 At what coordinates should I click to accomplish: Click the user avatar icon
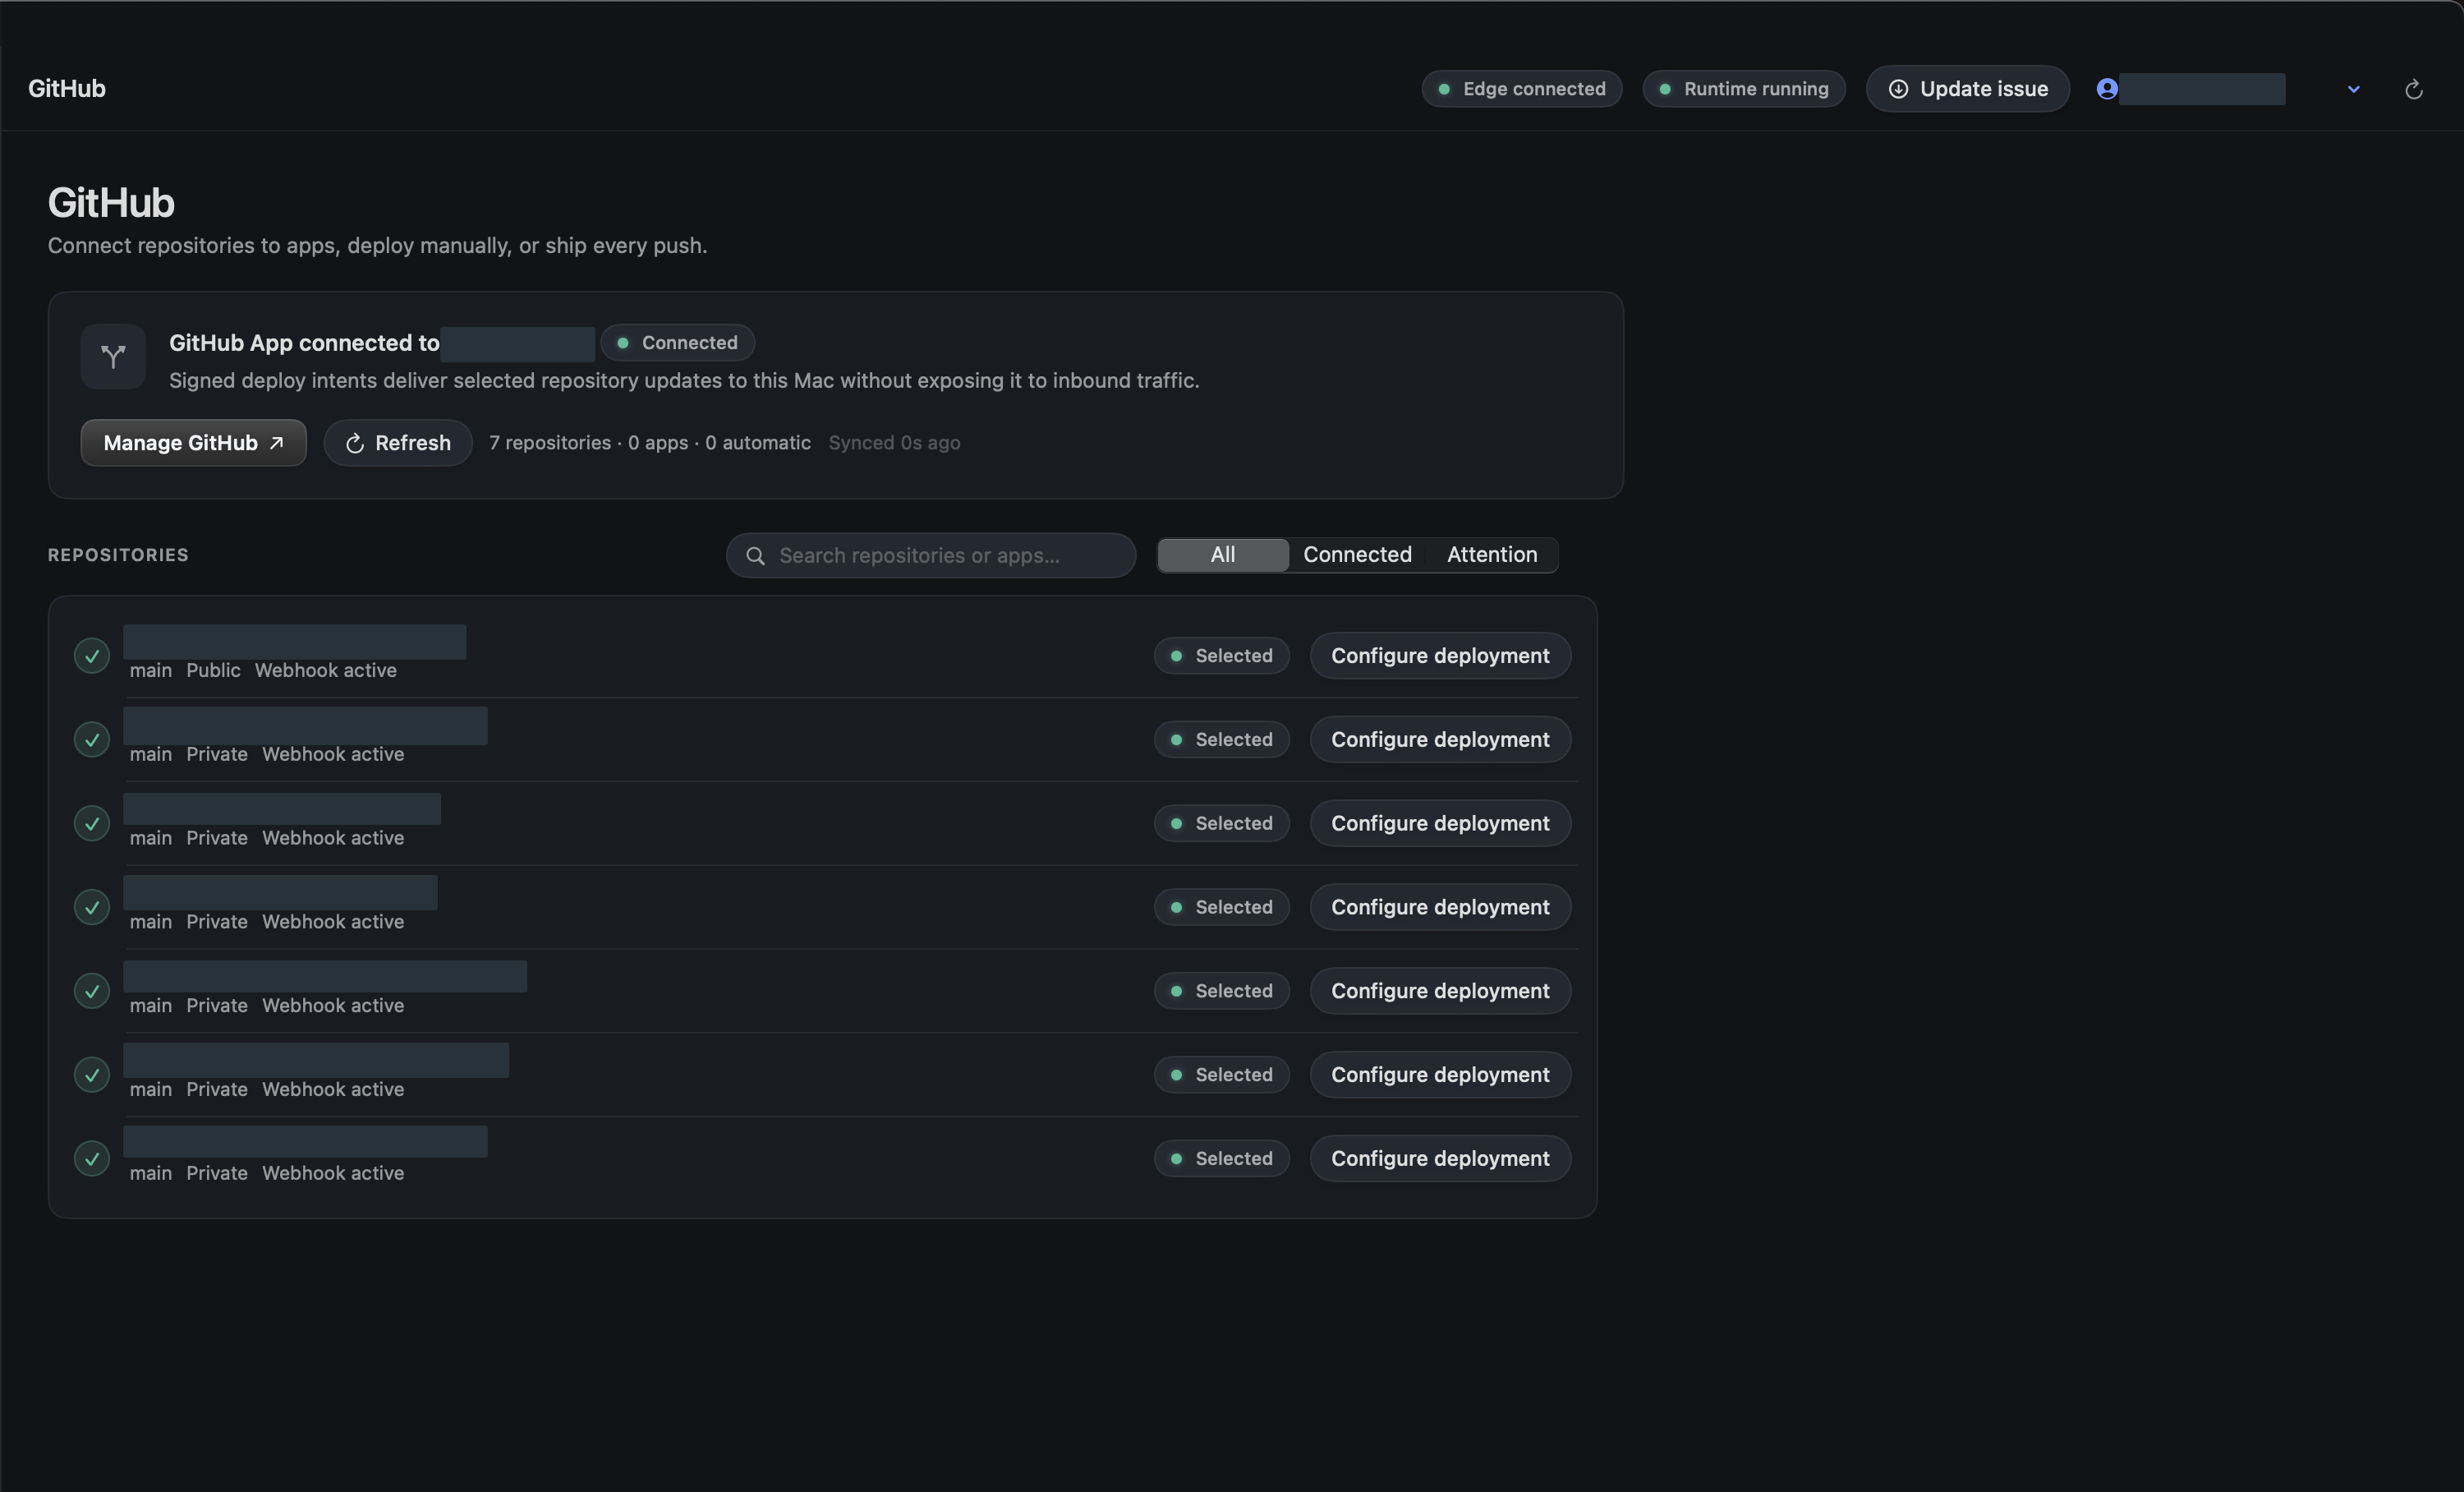pos(2107,89)
